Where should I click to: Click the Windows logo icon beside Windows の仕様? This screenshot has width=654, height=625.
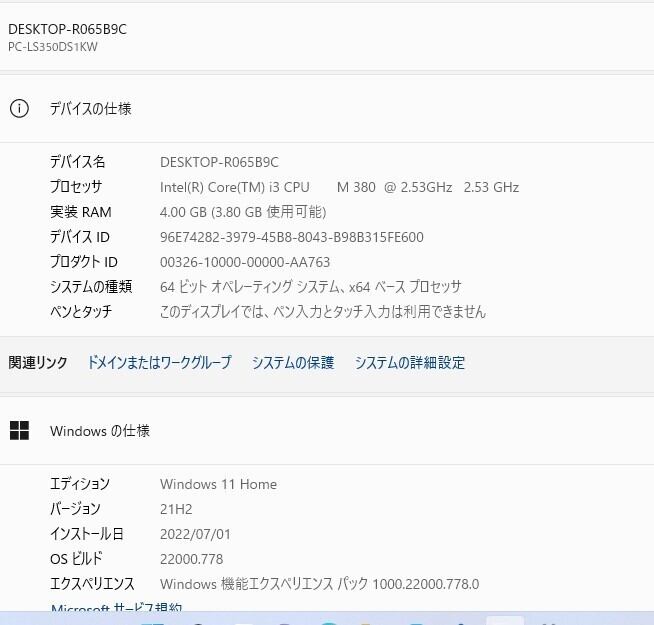tap(19, 431)
